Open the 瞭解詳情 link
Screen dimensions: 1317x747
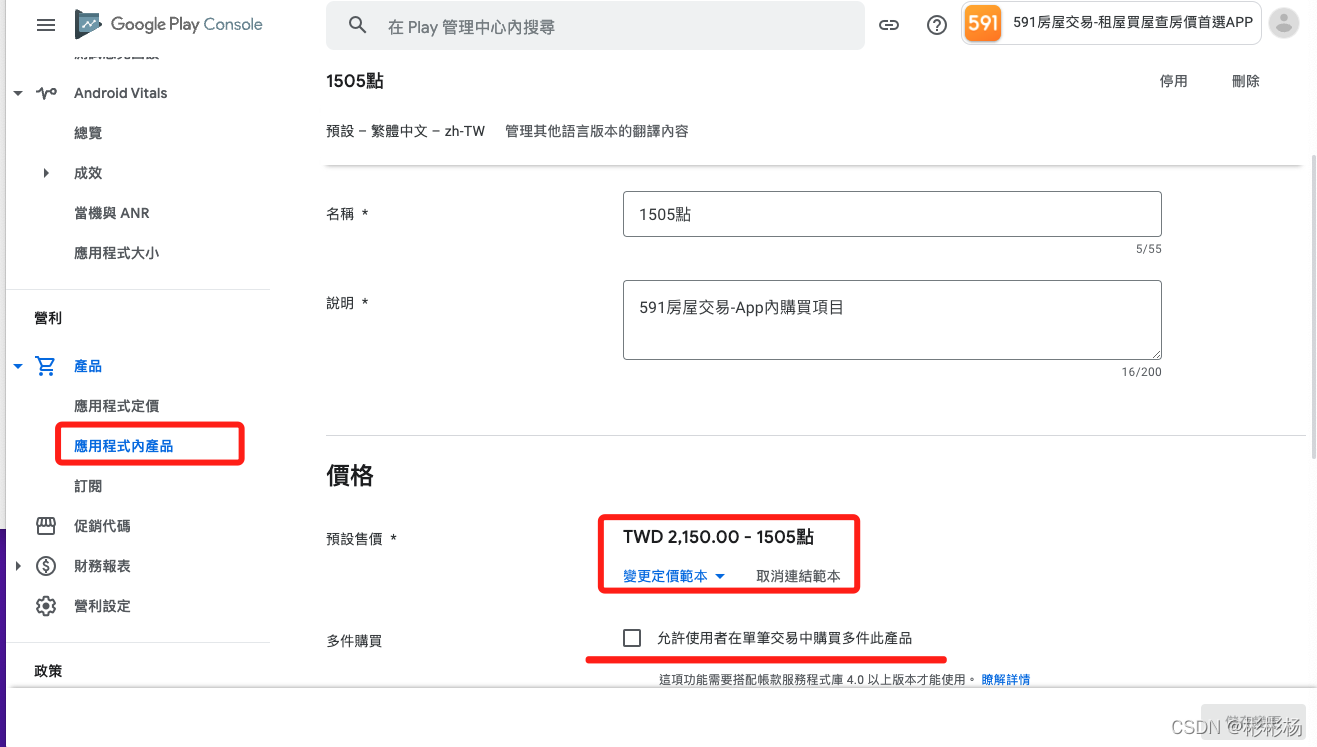click(1006, 679)
